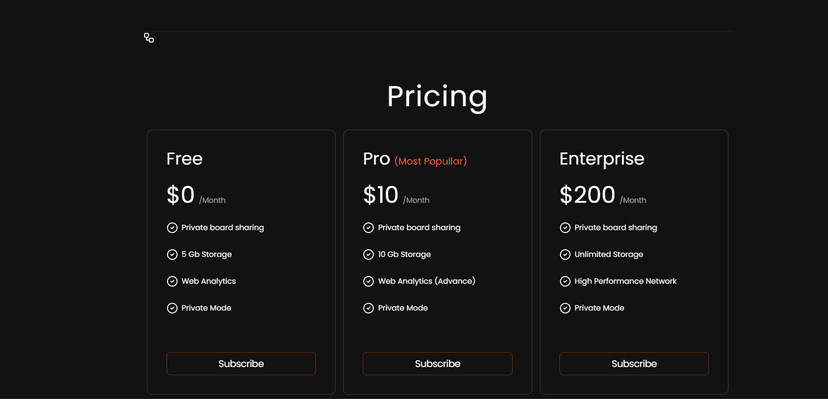
Task: Select the Free plan title
Action: pos(184,159)
